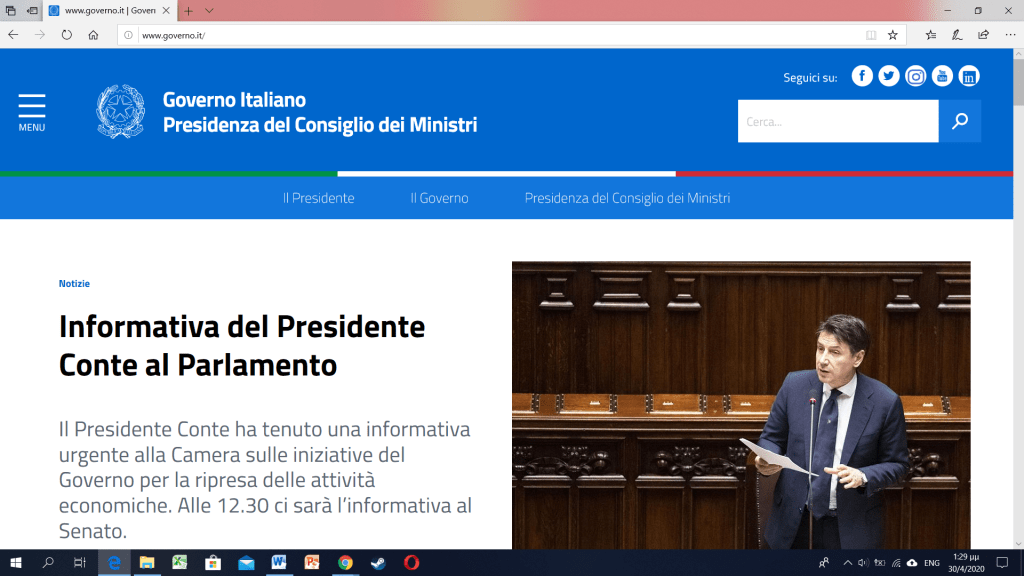Add page to favorites star icon
The image size is (1024, 576).
click(x=893, y=35)
